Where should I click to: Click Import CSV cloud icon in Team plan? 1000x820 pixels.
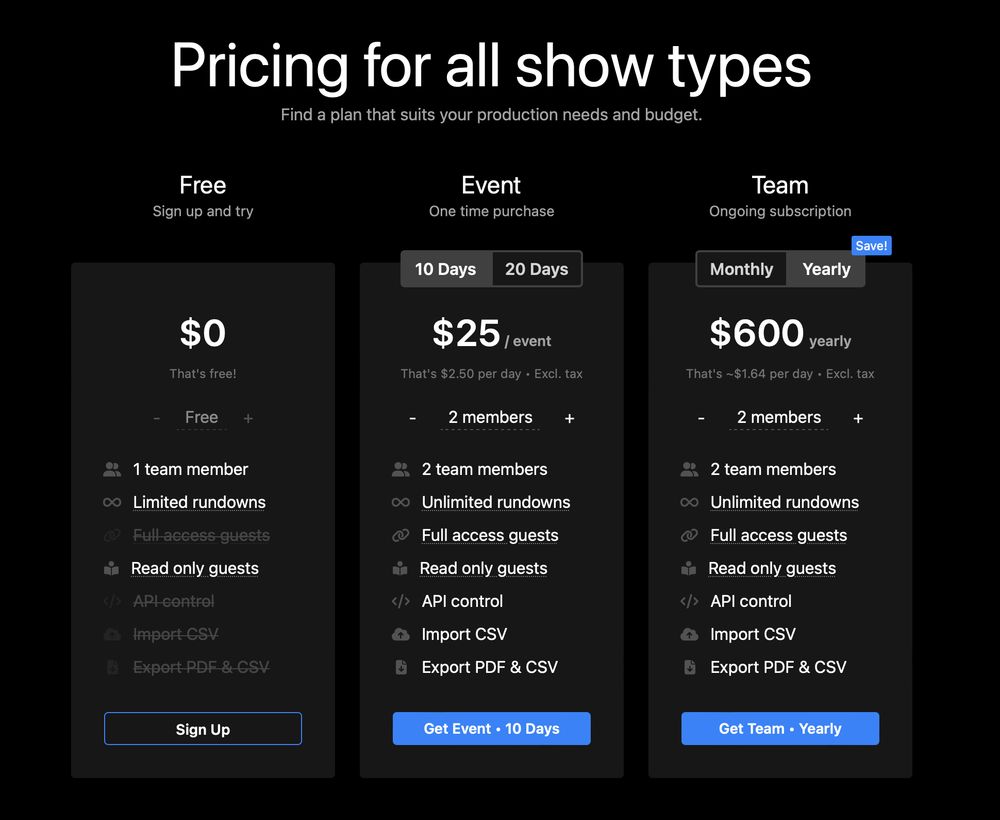coord(689,634)
